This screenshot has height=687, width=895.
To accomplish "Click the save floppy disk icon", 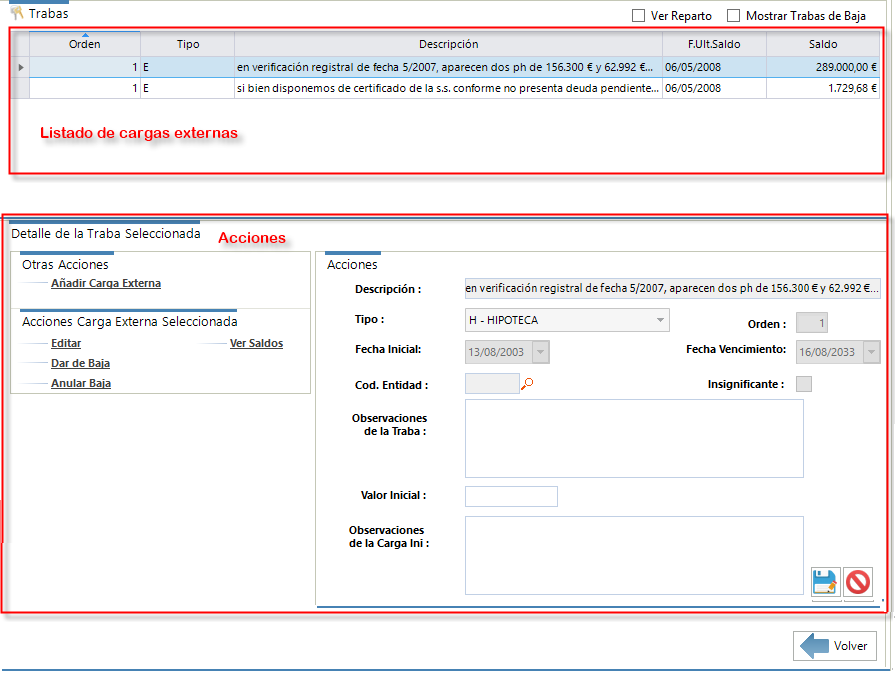I will point(825,583).
